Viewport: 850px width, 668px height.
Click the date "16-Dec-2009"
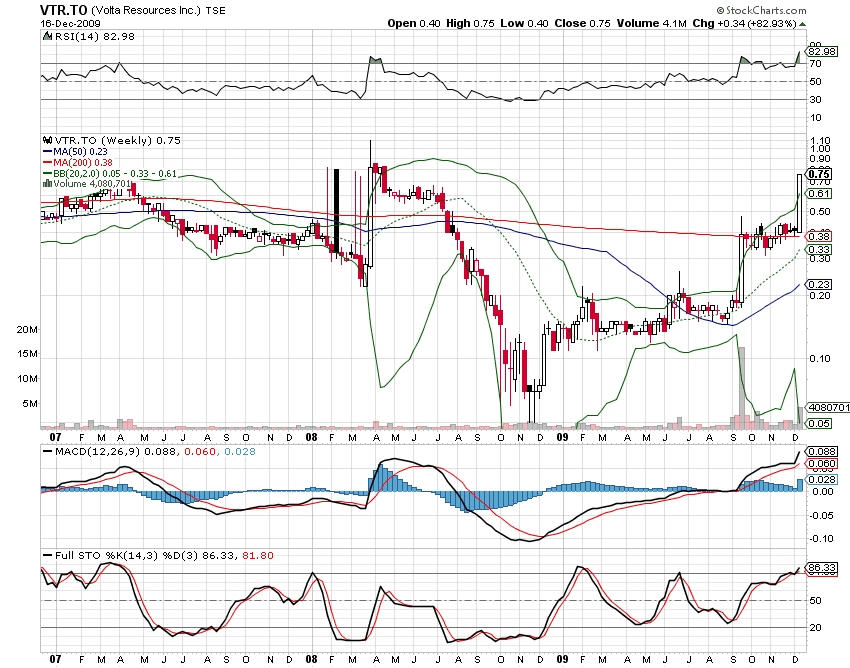[70, 24]
